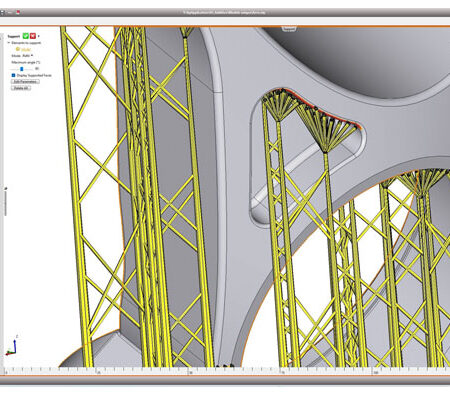Screen dimensions: 450x395
Task: Toggle the Display Supported Faces checkbox
Action: 13,75
